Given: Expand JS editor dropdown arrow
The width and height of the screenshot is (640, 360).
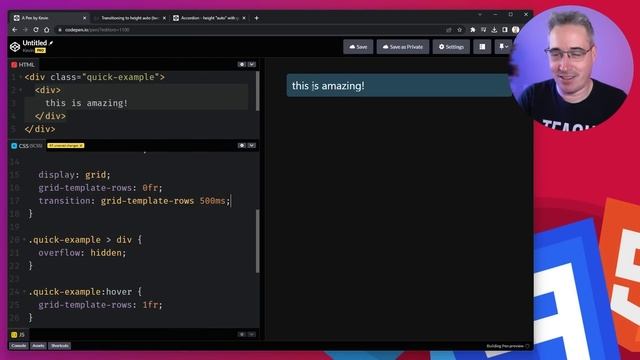Looking at the screenshot, I should [x=252, y=334].
